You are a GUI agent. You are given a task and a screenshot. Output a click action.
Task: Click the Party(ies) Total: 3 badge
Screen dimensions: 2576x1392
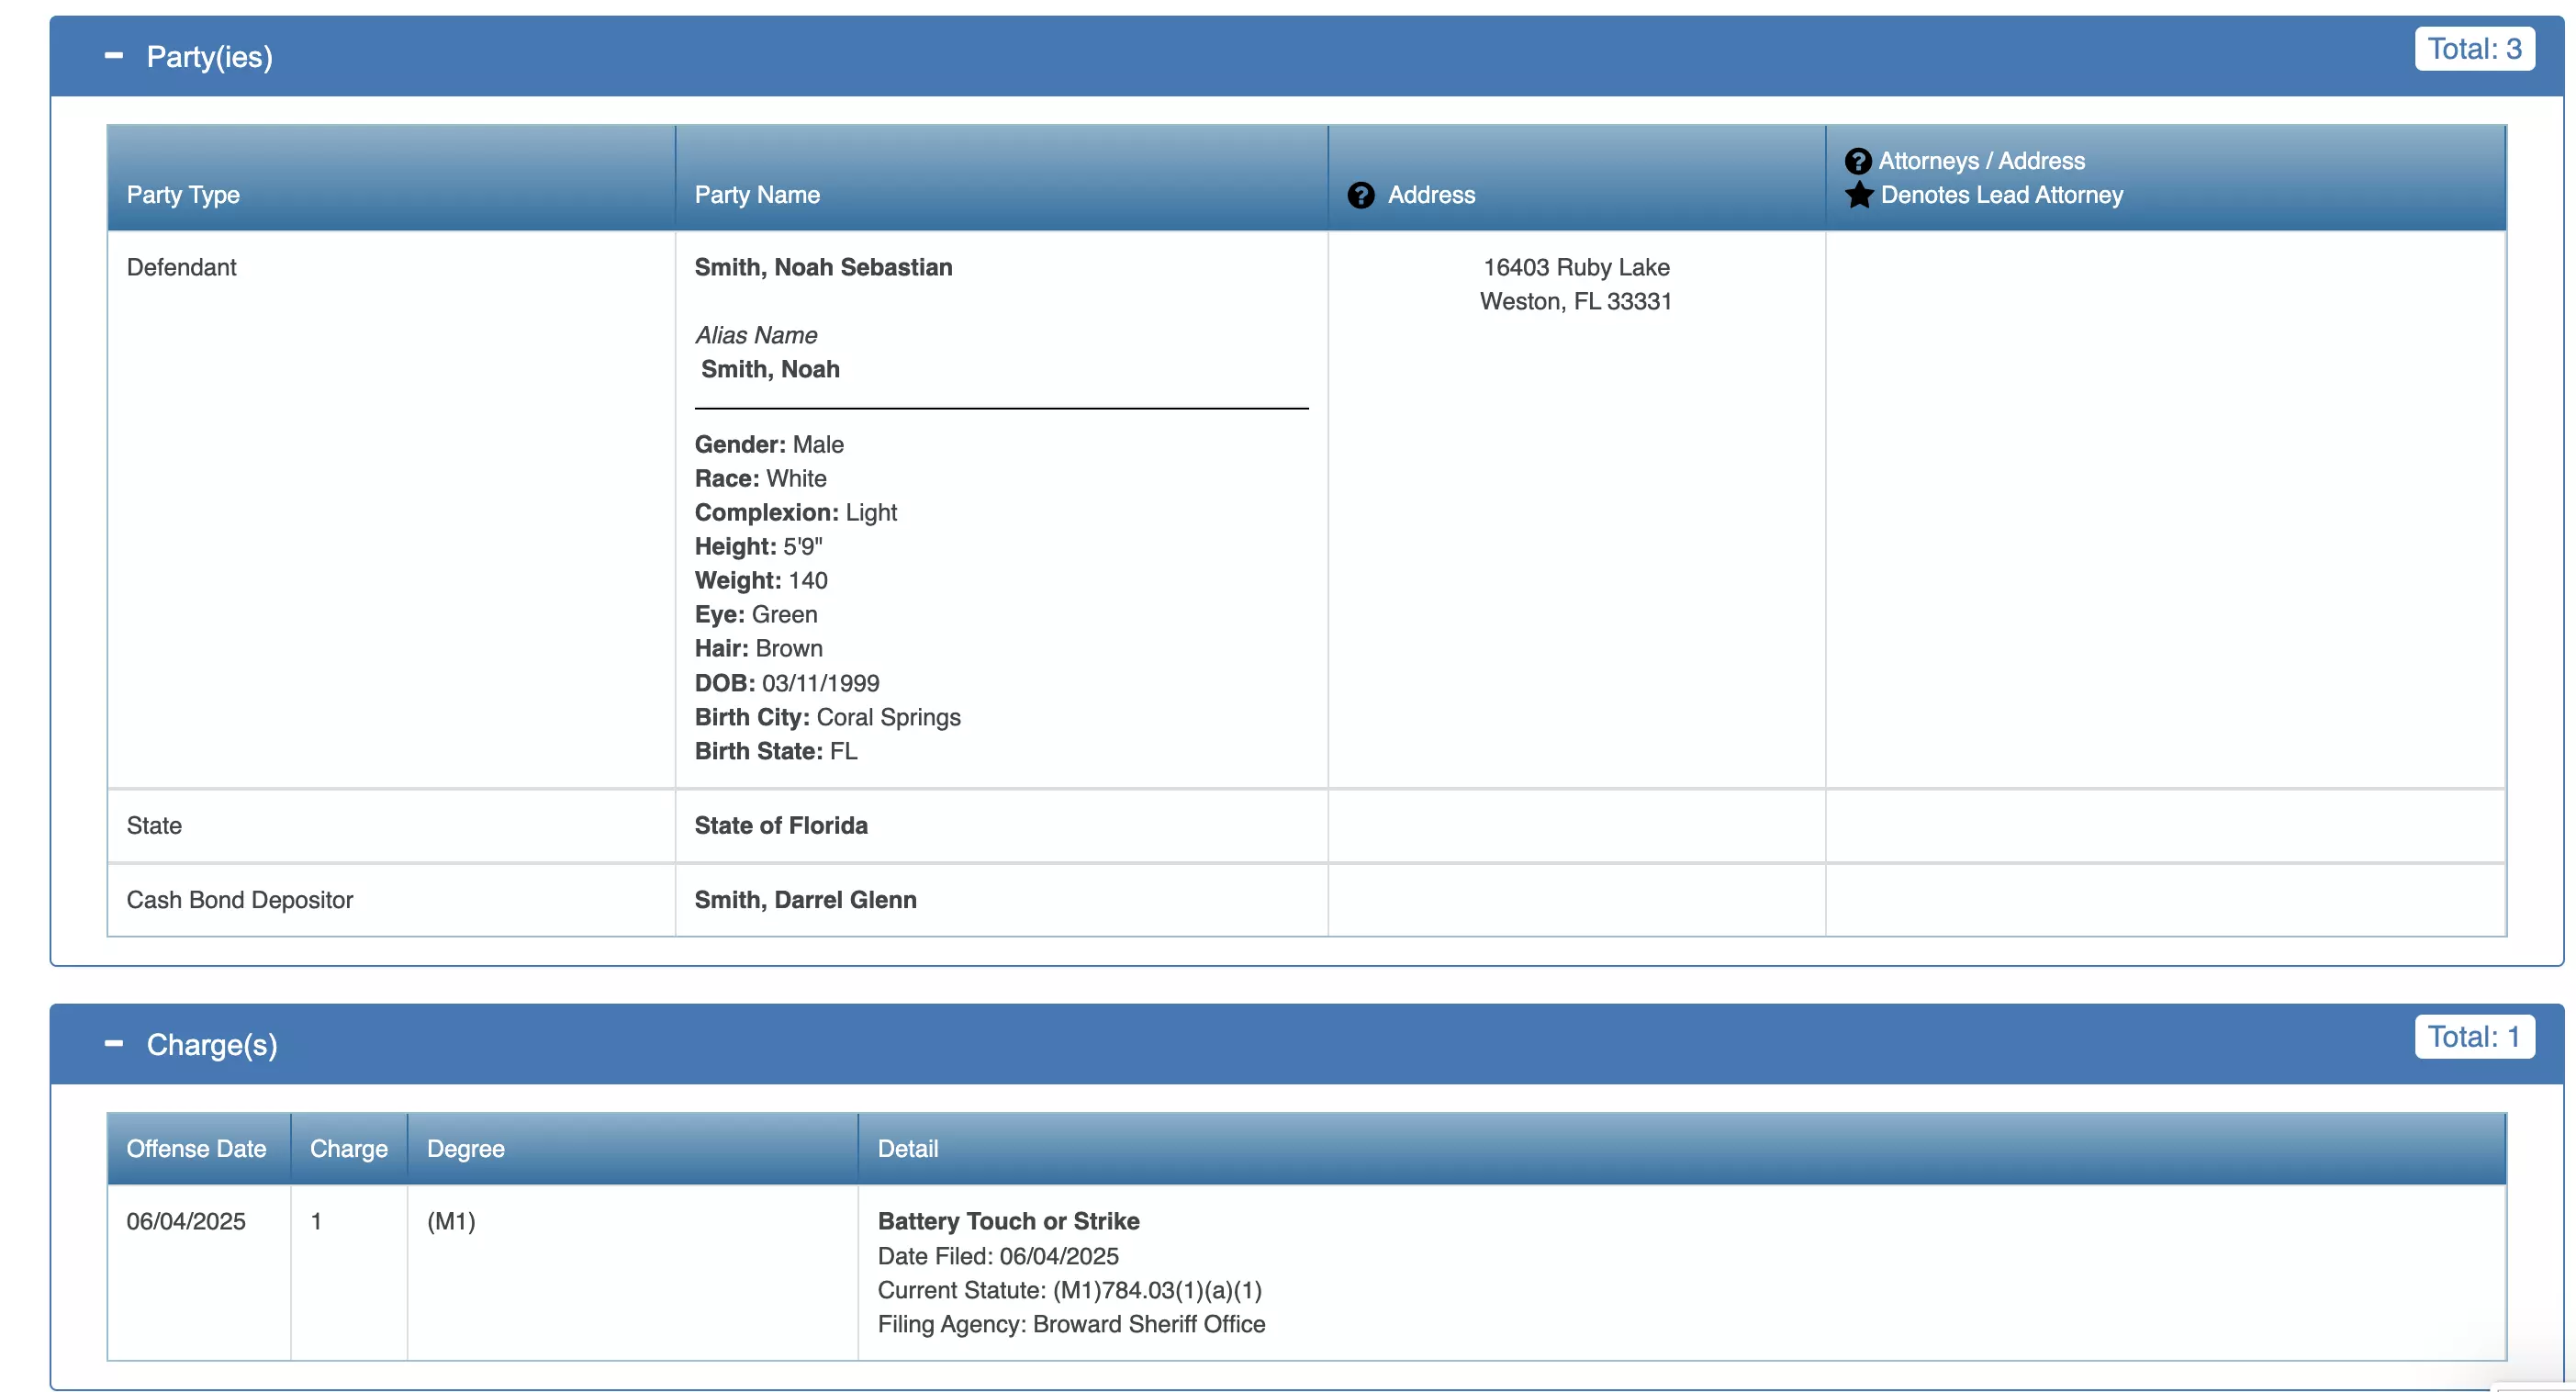[x=2474, y=49]
